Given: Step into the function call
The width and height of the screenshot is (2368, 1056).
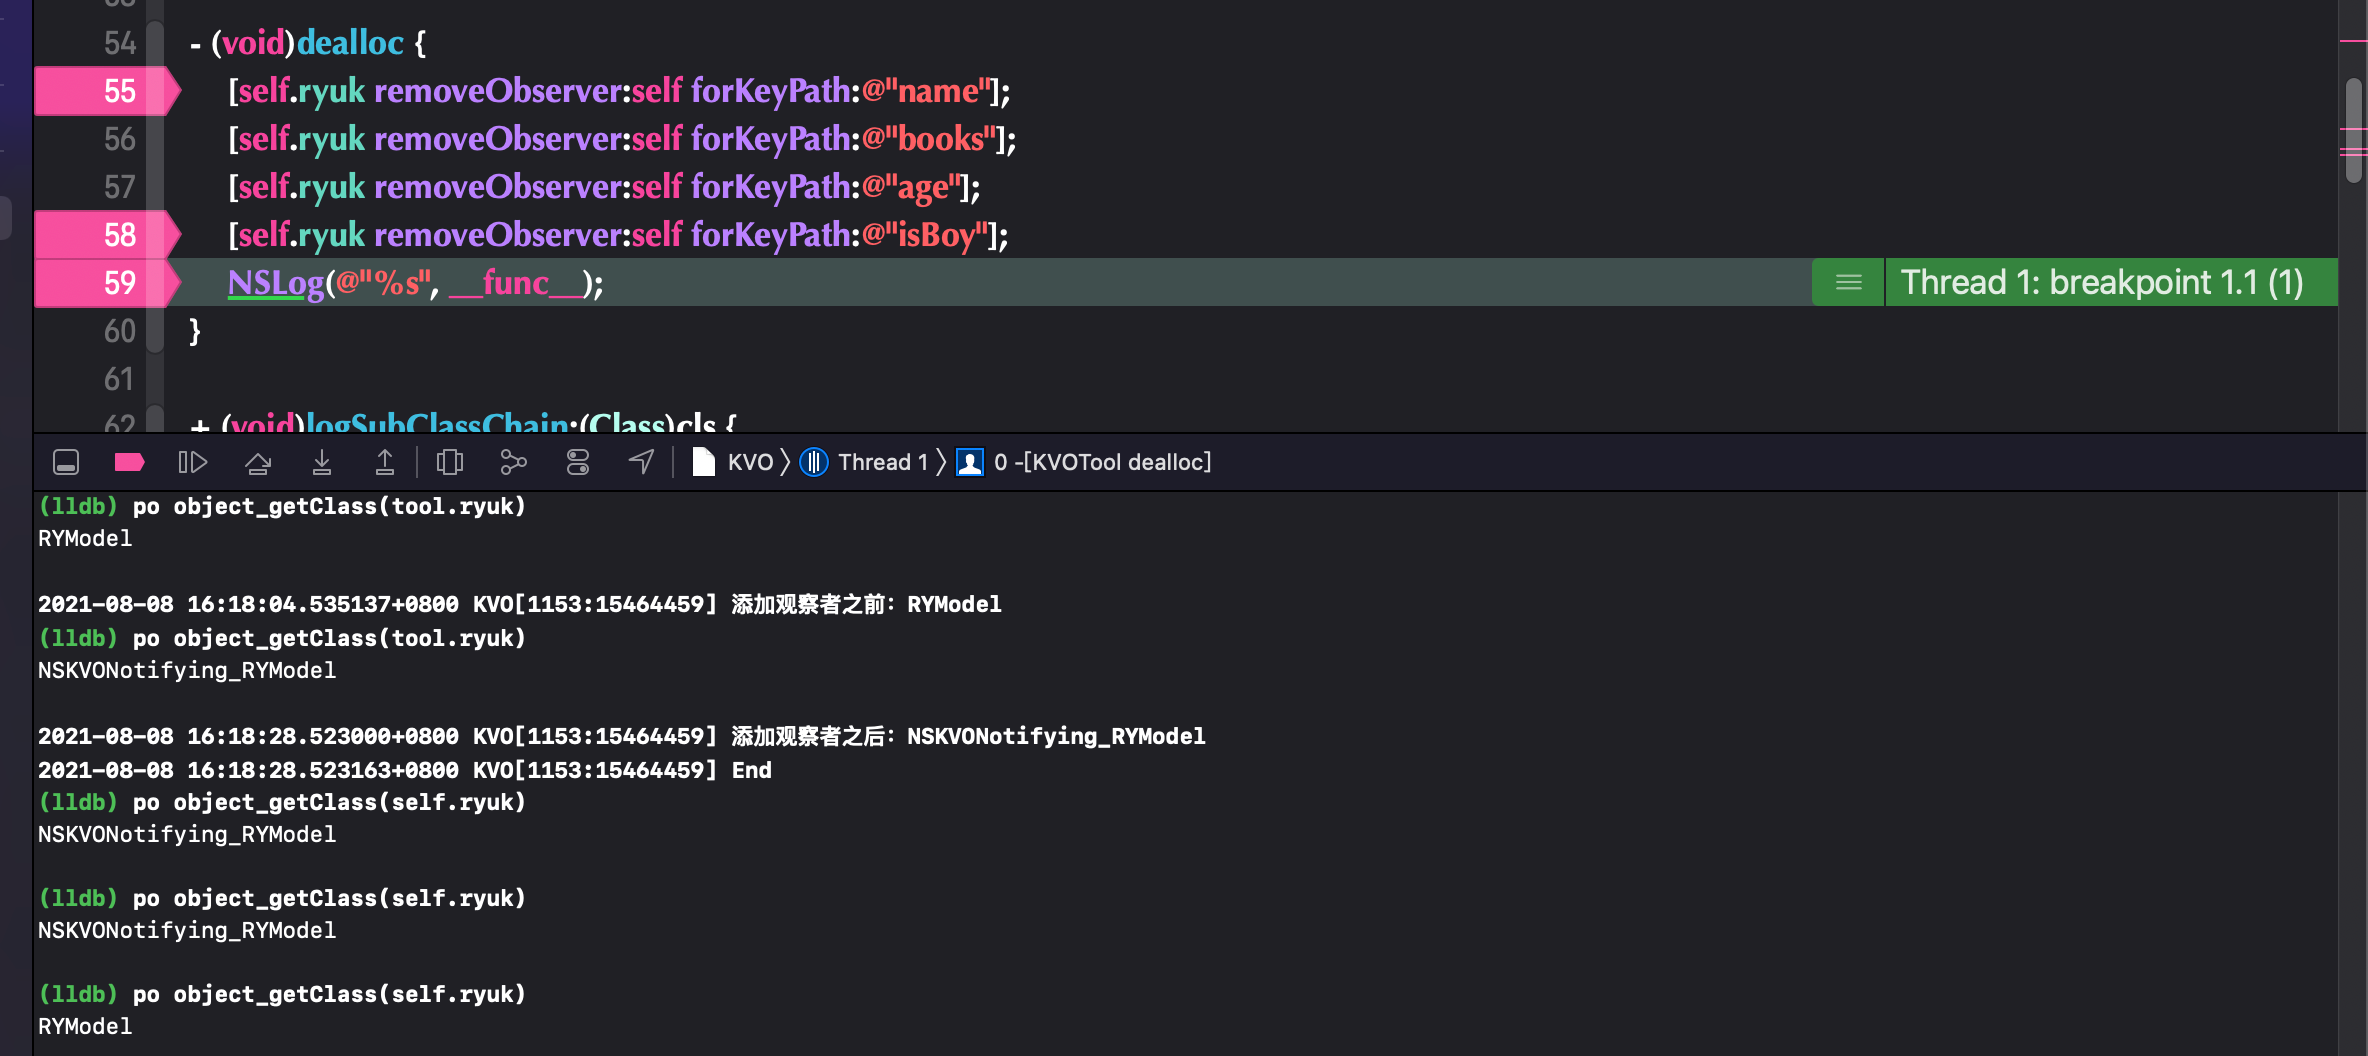Looking at the screenshot, I should click(321, 462).
